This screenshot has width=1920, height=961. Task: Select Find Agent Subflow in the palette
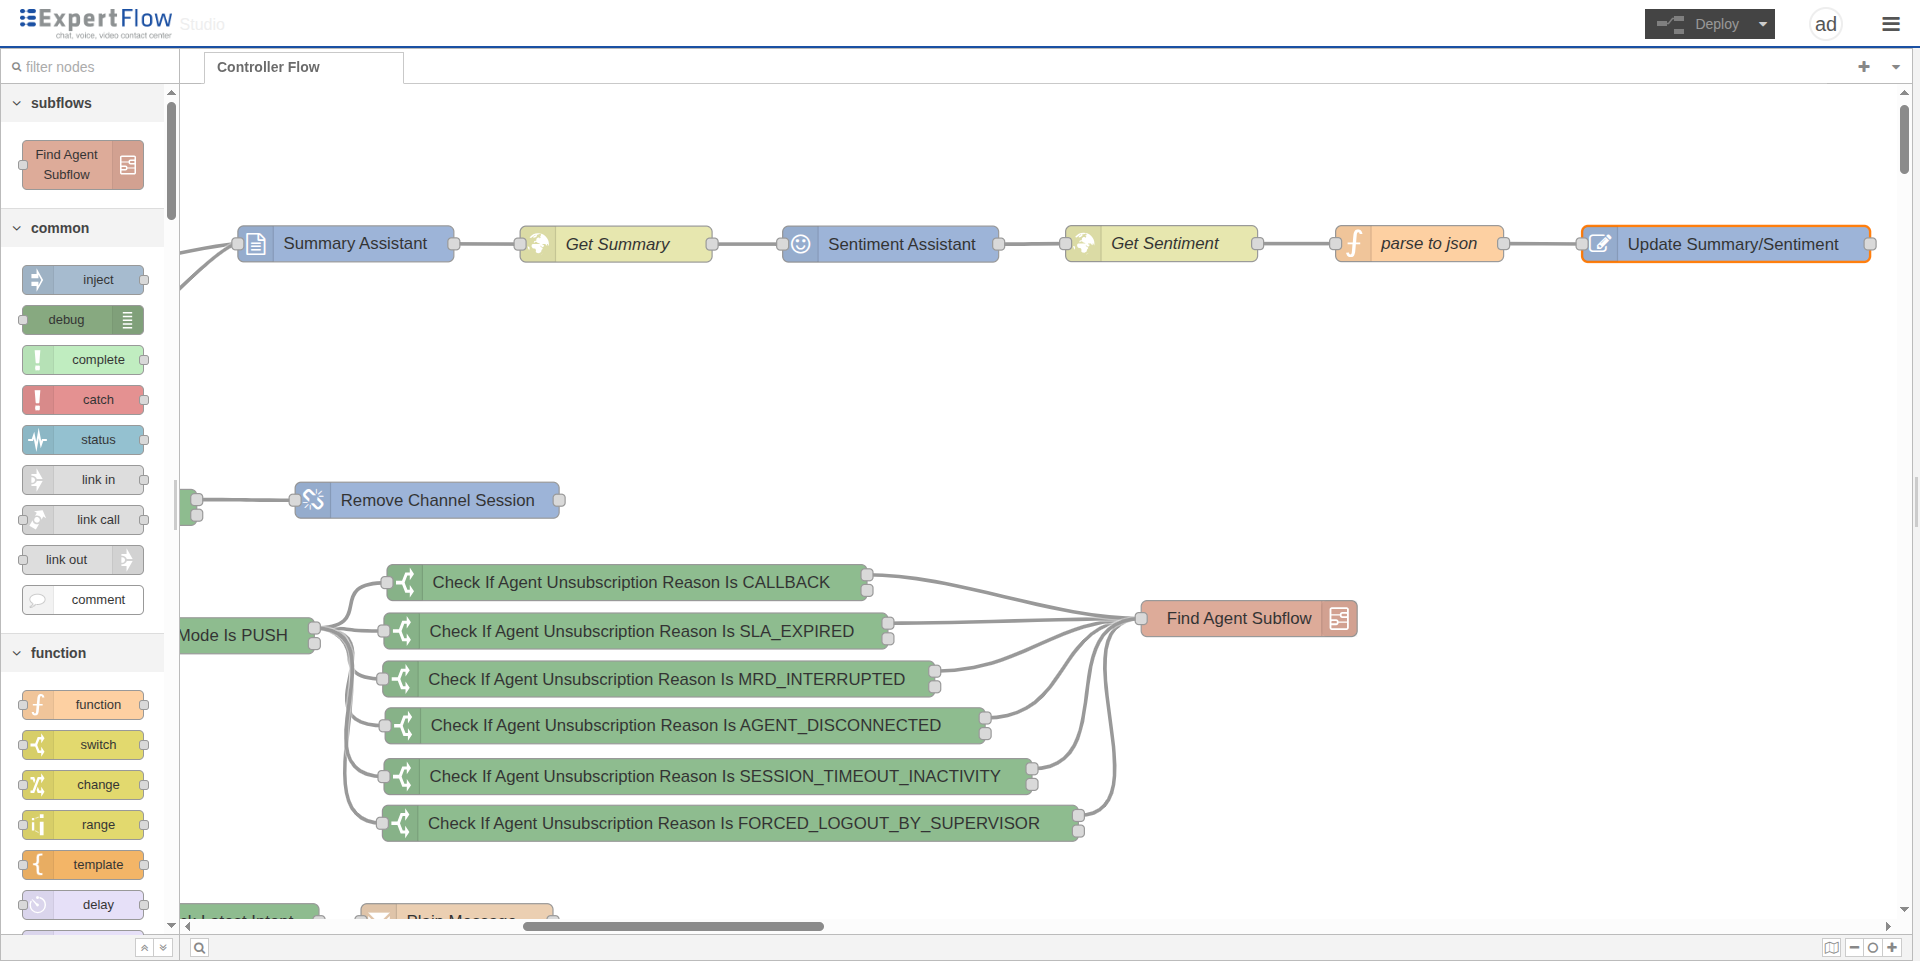[x=82, y=165]
